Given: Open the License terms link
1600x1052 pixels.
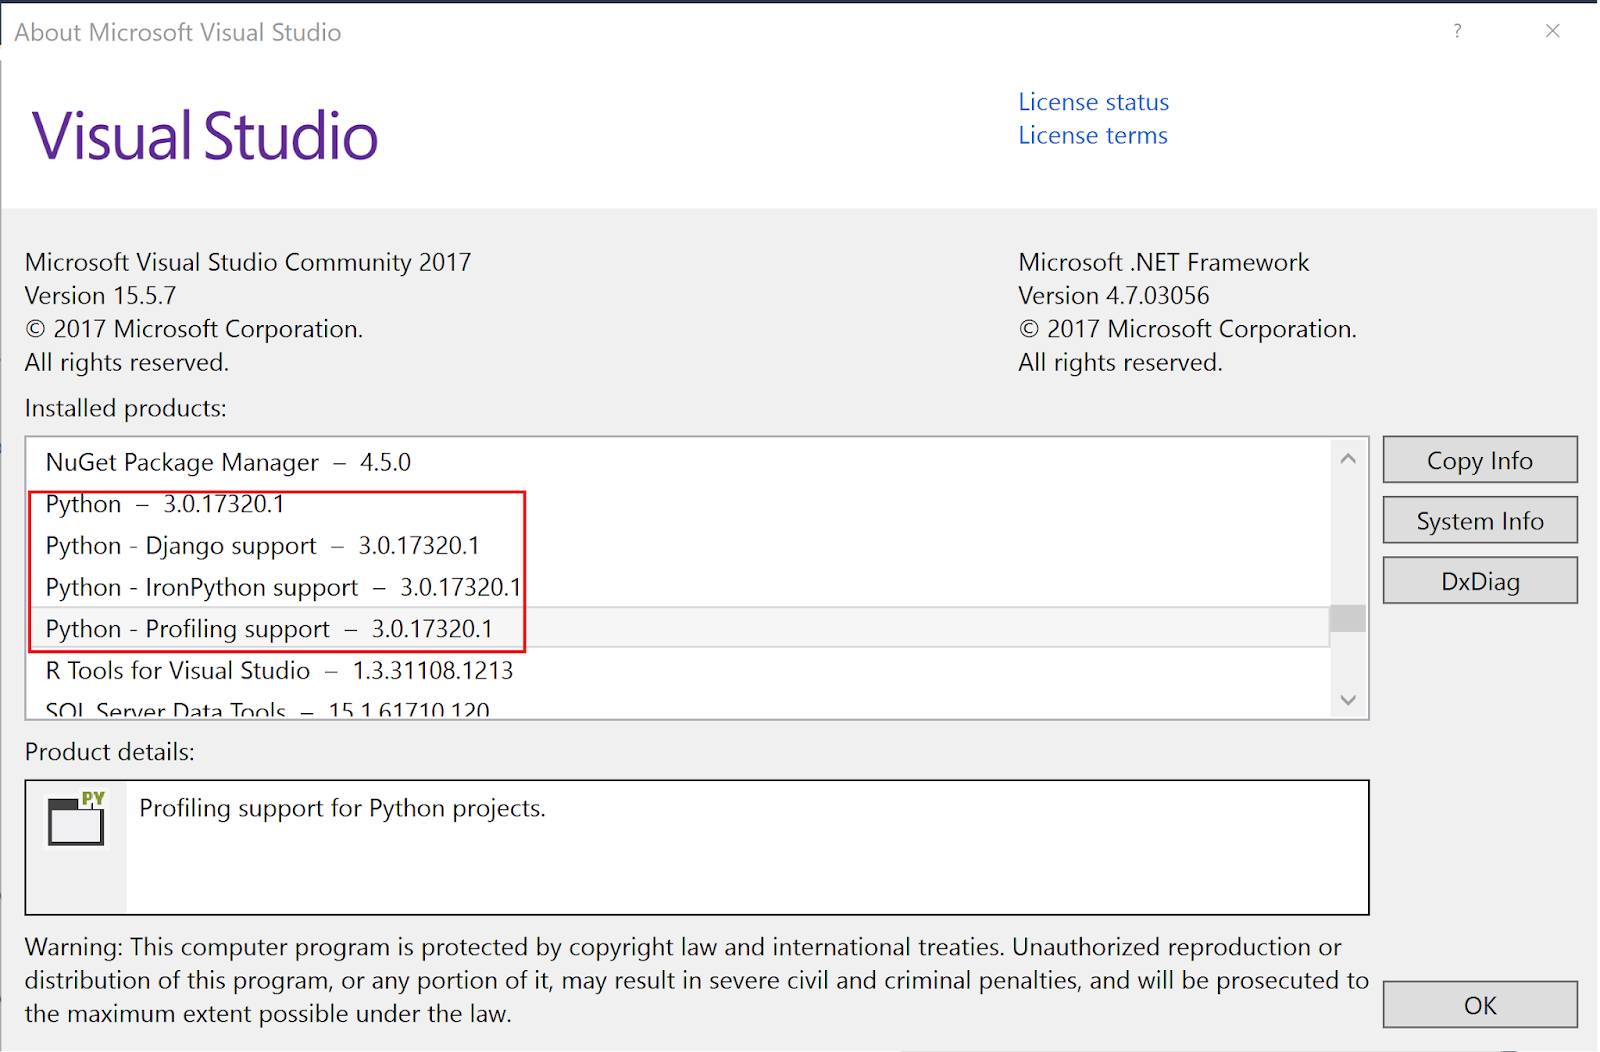Looking at the screenshot, I should [x=1092, y=135].
